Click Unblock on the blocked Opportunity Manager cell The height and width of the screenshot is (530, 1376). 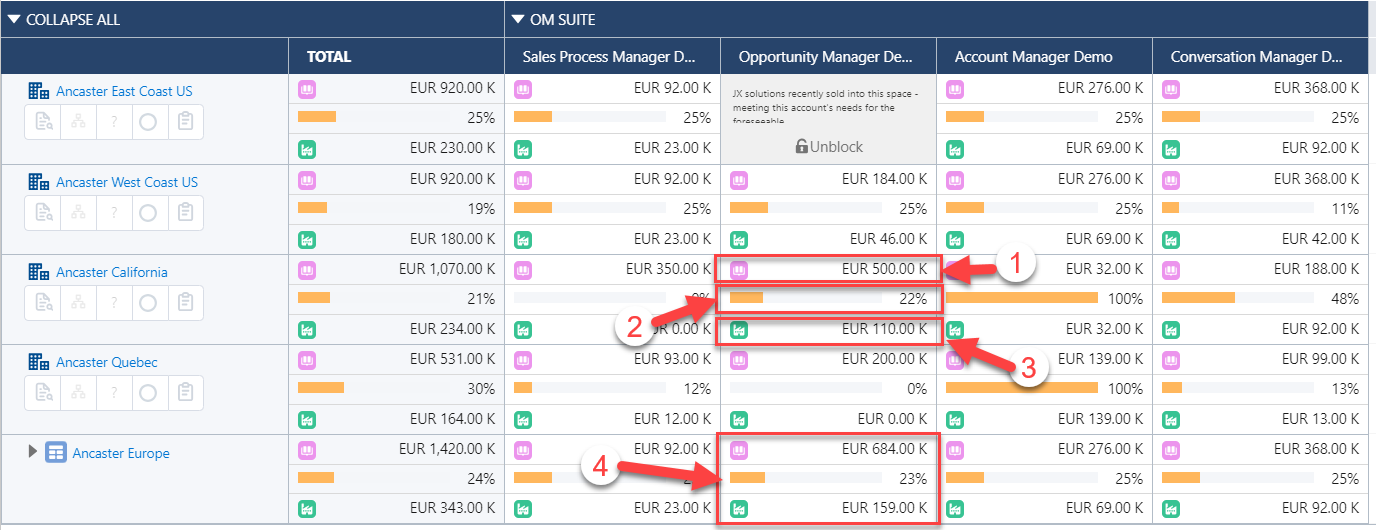(829, 146)
